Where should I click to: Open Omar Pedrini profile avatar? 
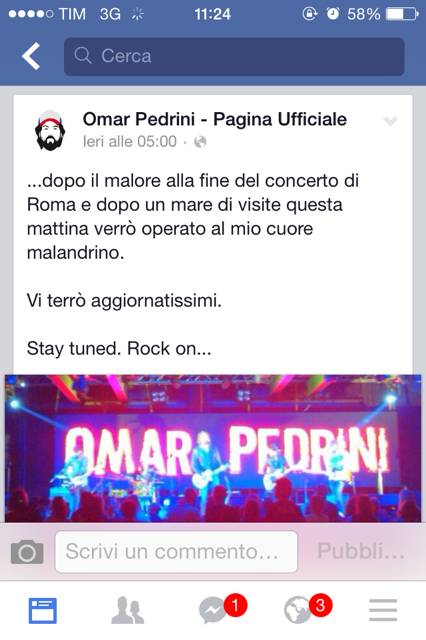[x=50, y=130]
